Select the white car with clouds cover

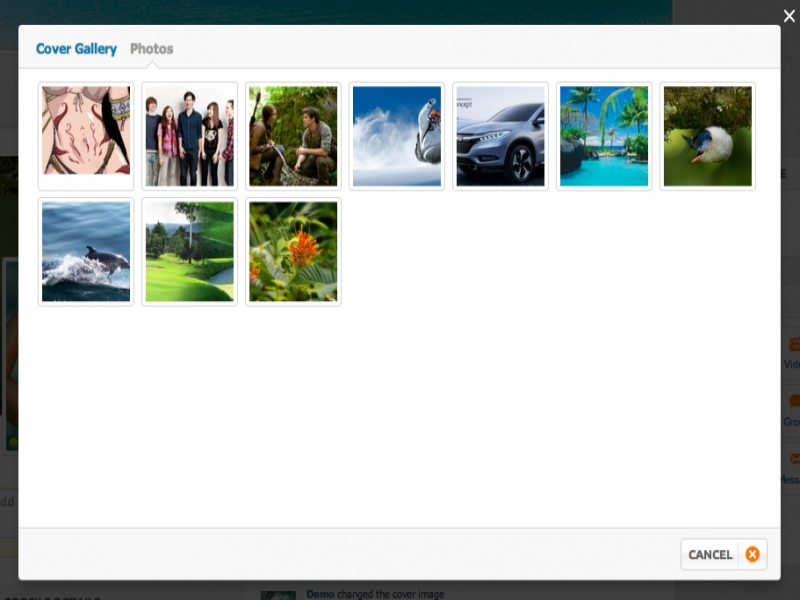pos(397,136)
